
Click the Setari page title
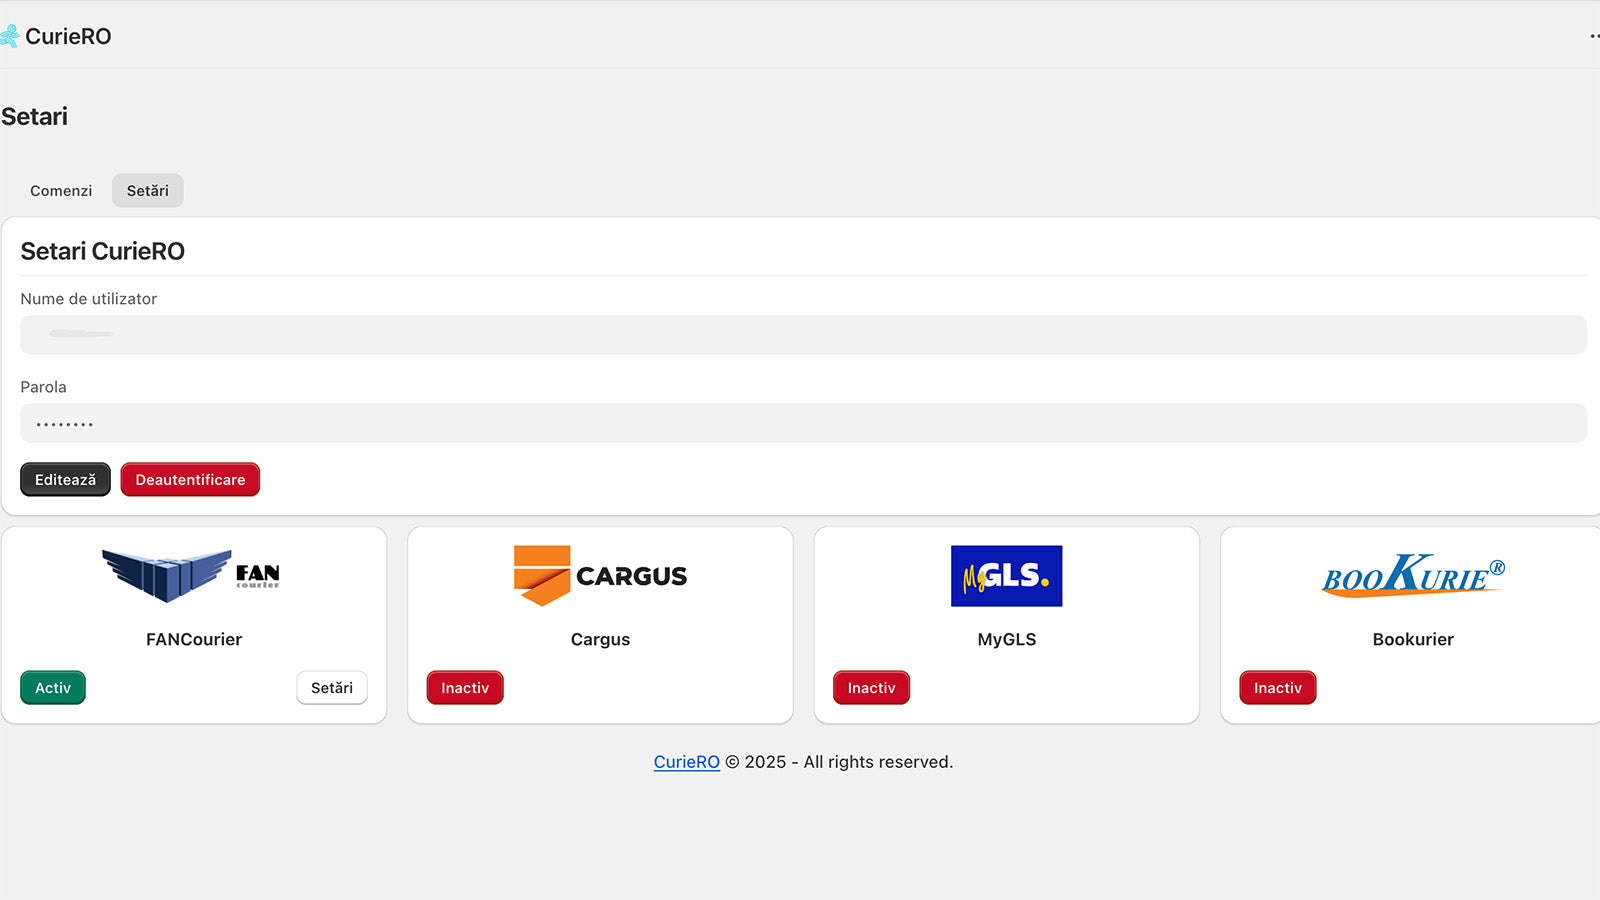tap(34, 116)
